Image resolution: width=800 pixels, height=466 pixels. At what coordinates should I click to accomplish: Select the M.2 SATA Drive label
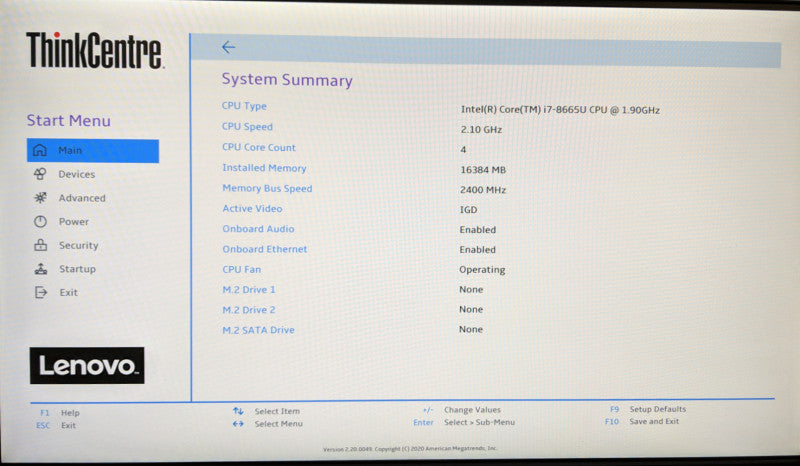coord(258,330)
